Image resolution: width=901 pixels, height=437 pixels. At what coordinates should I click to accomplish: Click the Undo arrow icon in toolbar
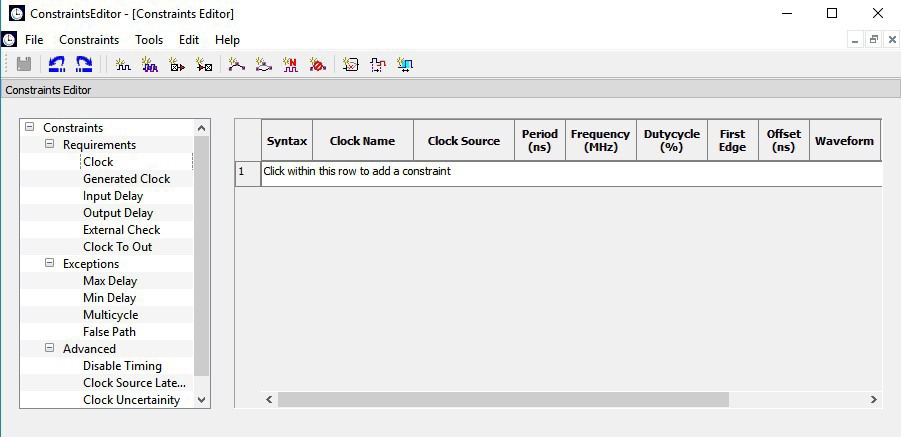[x=57, y=64]
